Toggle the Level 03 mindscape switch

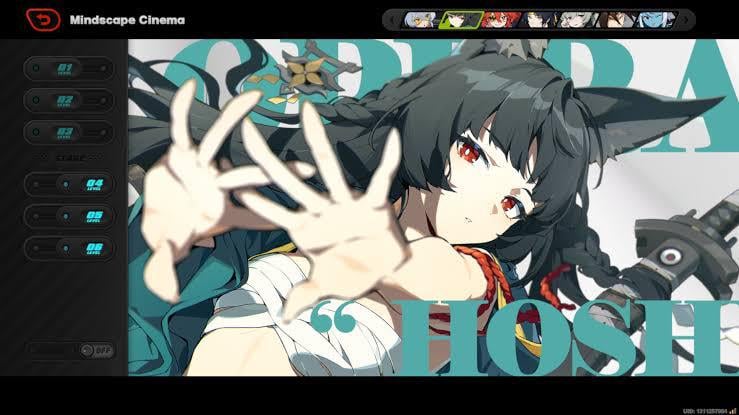pos(69,132)
